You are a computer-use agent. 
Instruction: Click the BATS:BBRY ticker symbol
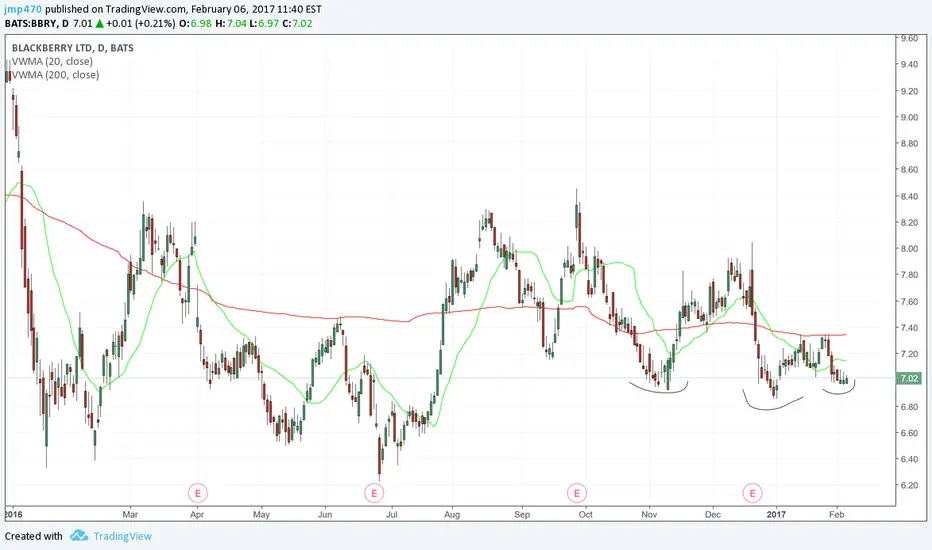pyautogui.click(x=31, y=23)
